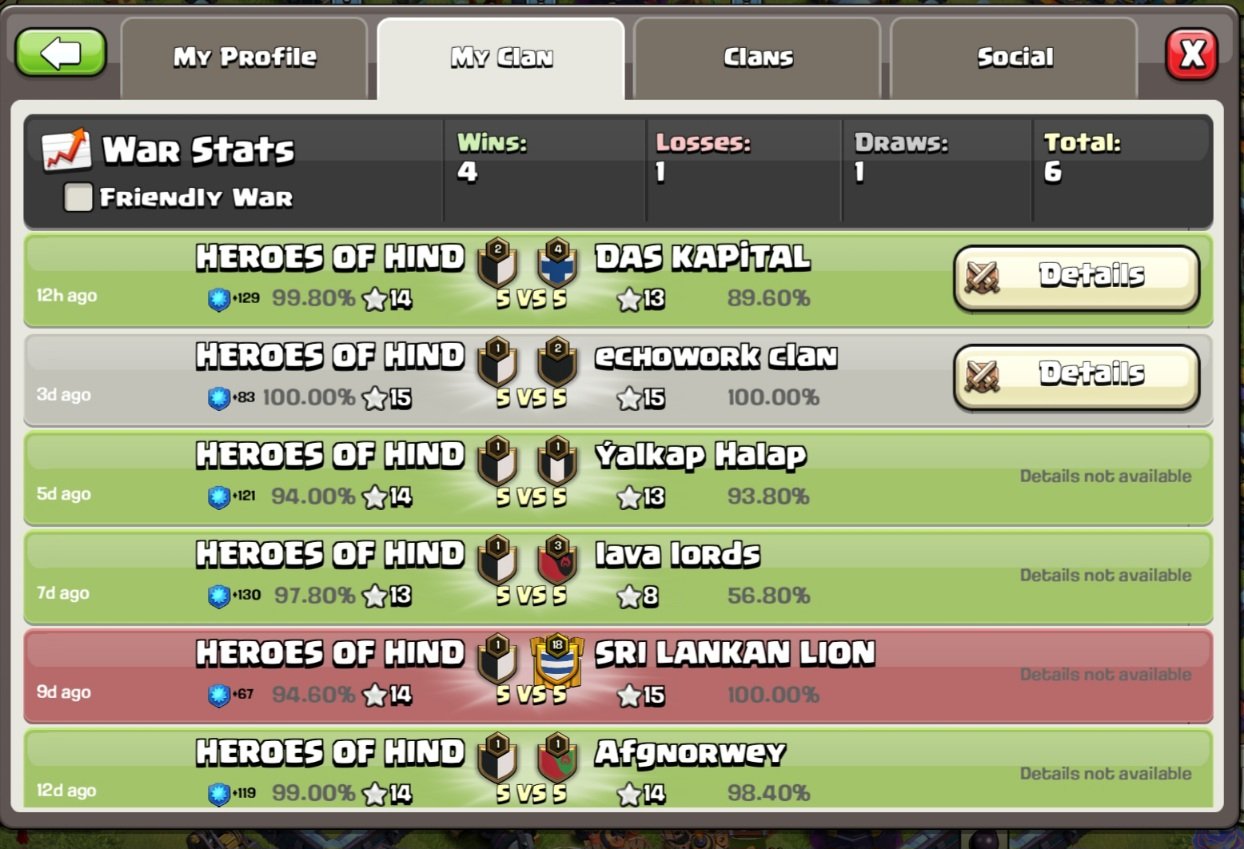The width and height of the screenshot is (1244, 849).
Task: Click the War Stats chart icon
Action: point(66,150)
